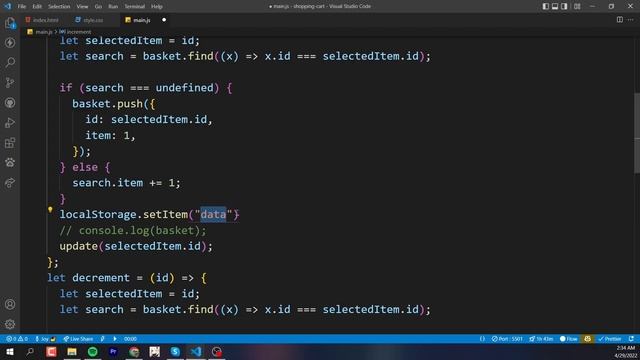Select the main.js editor tab
The width and height of the screenshot is (640, 360).
[x=142, y=20]
